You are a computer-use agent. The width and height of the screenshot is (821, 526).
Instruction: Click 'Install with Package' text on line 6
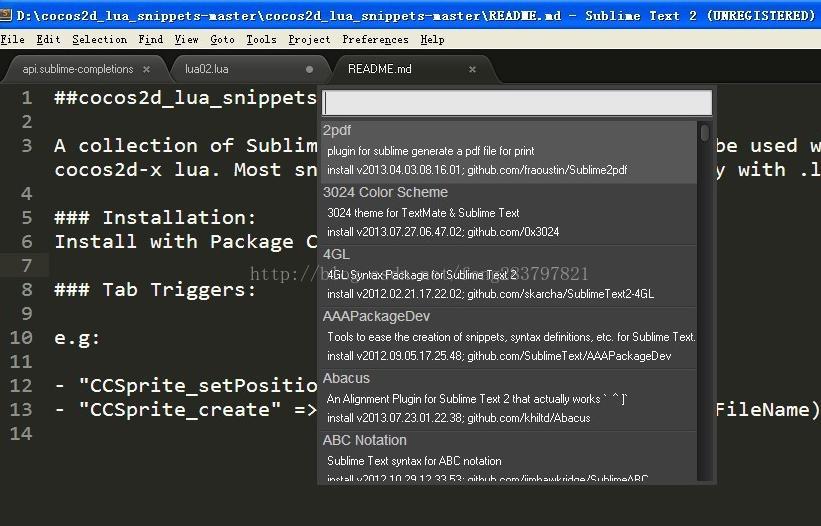[174, 242]
